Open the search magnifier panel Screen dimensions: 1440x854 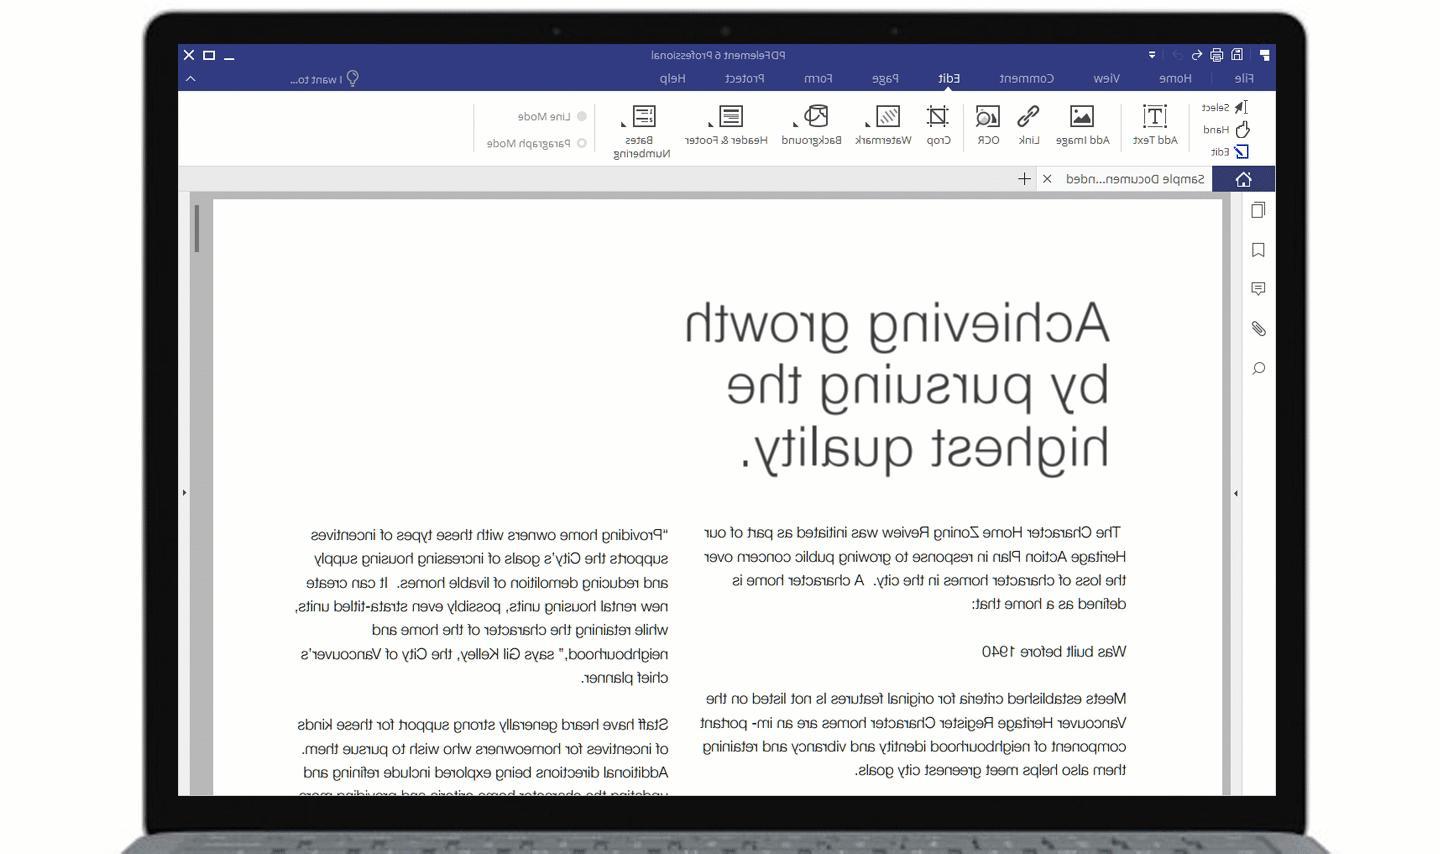pyautogui.click(x=1258, y=369)
